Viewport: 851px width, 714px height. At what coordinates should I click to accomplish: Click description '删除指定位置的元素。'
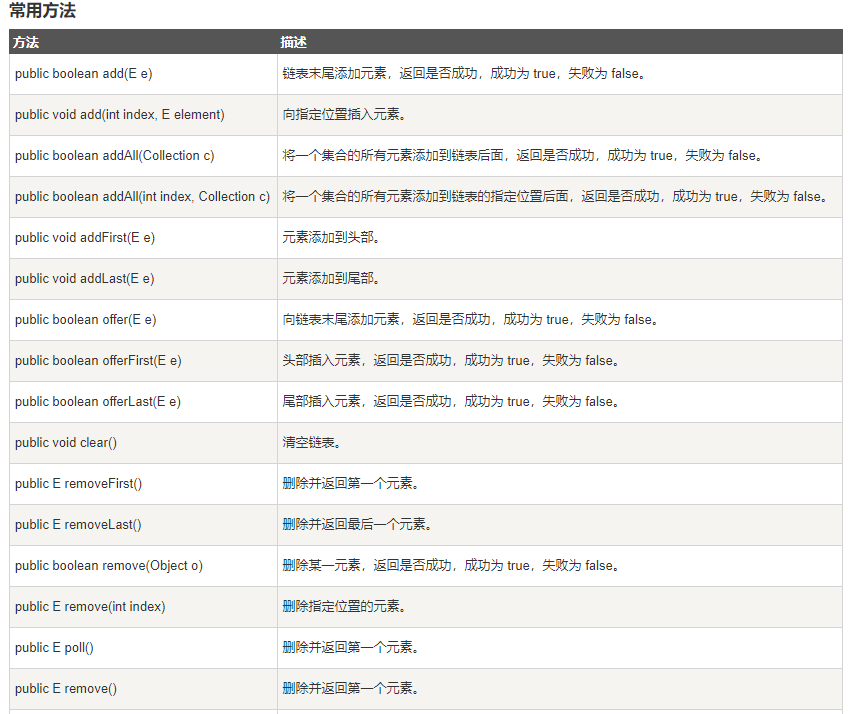[344, 607]
